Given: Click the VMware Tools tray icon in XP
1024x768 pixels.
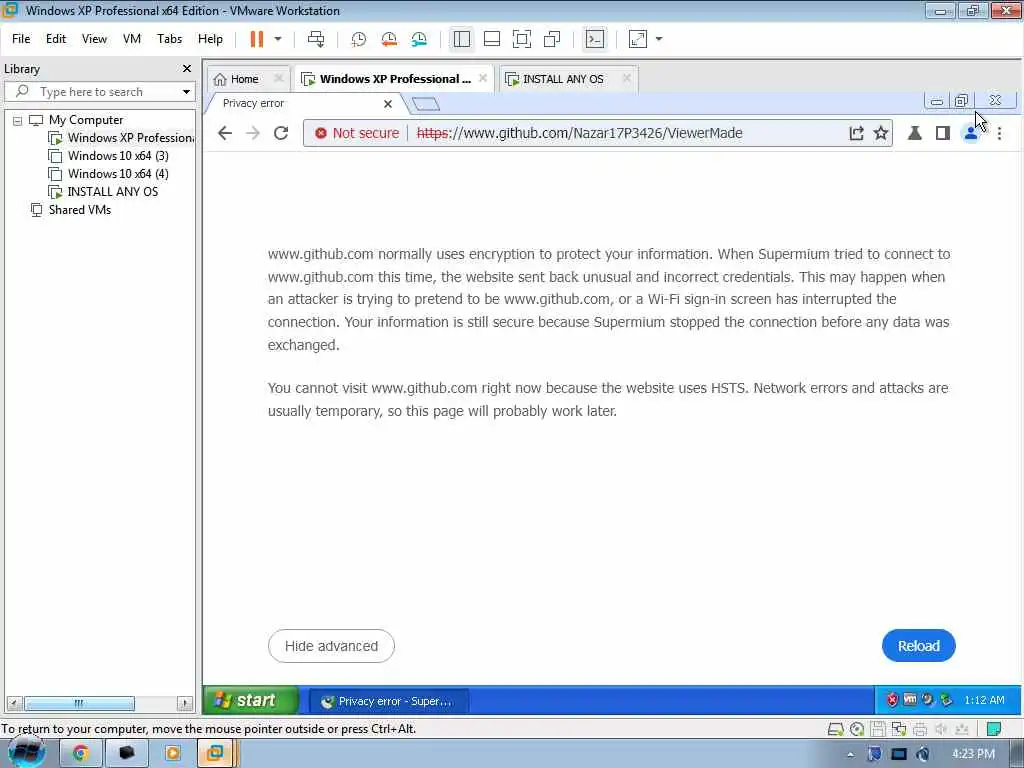Looking at the screenshot, I should 910,699.
